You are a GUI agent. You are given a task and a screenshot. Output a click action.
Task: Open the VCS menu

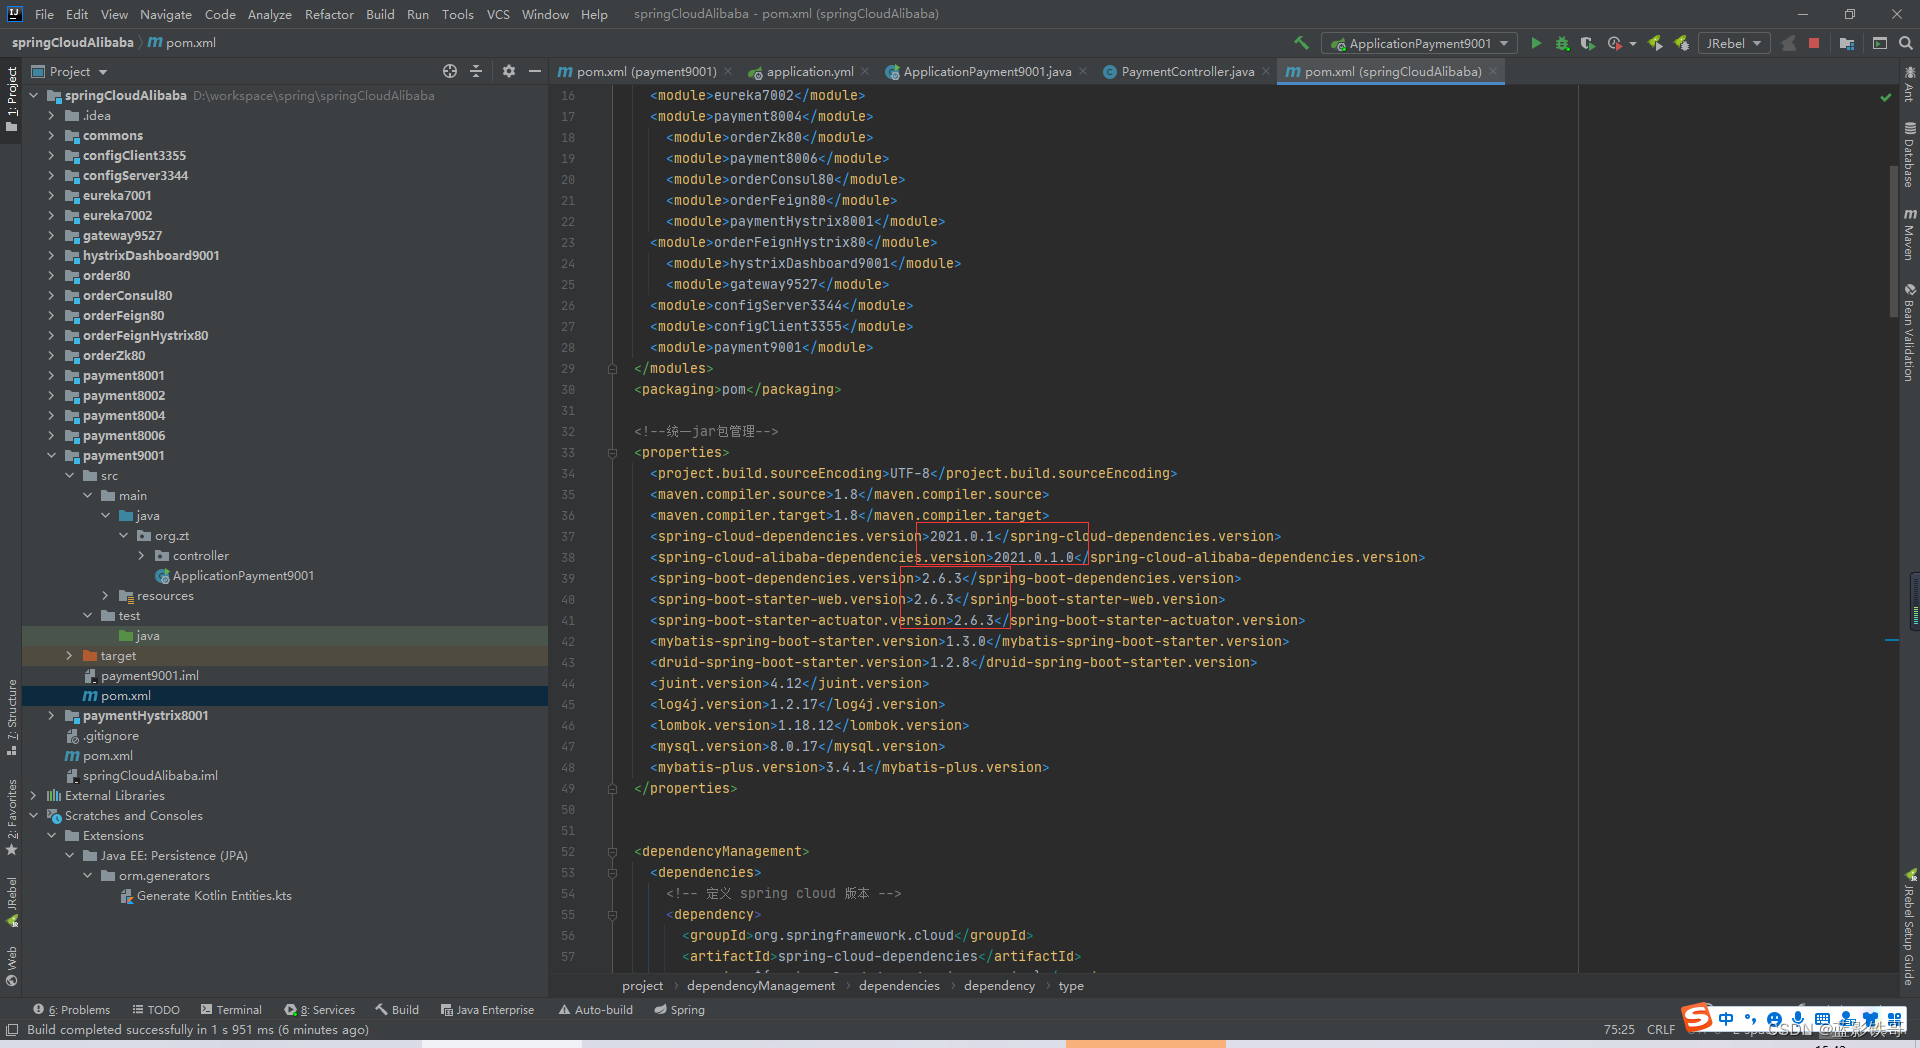pos(498,14)
